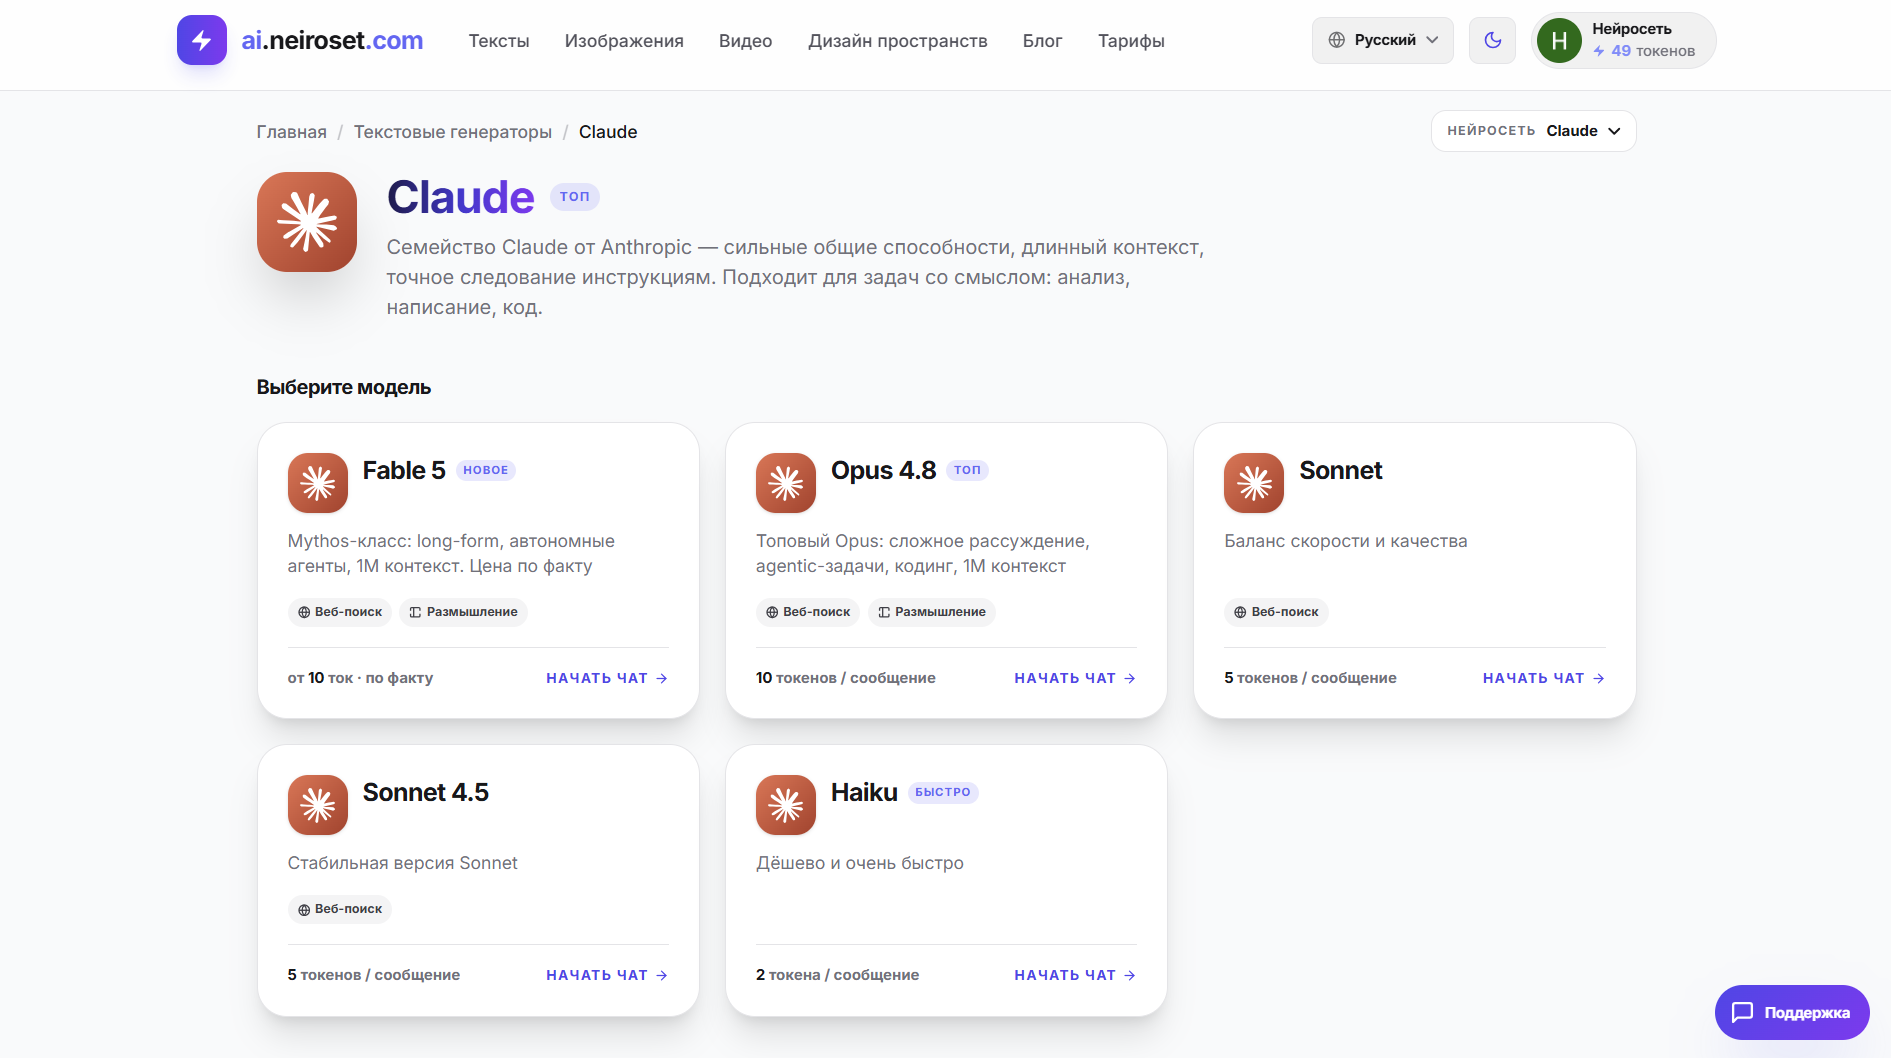Open the Блог page
The width and height of the screenshot is (1891, 1058).
click(1042, 41)
